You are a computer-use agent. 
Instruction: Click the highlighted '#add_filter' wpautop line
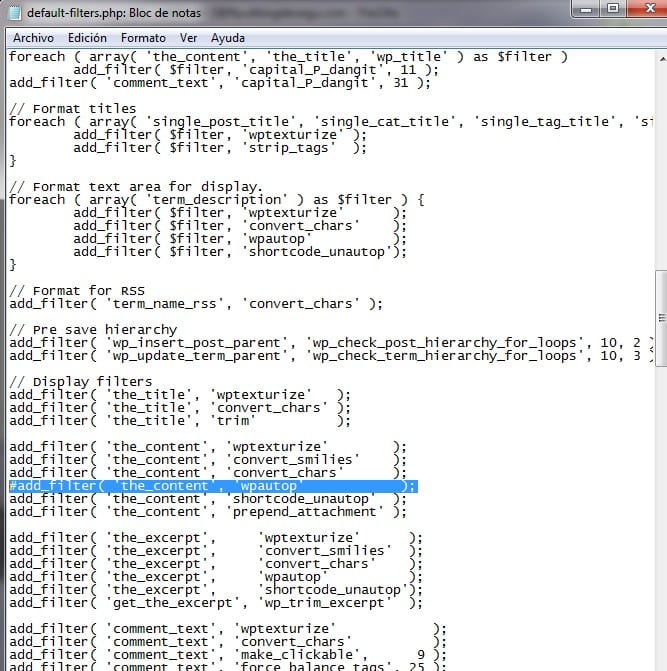click(210, 486)
